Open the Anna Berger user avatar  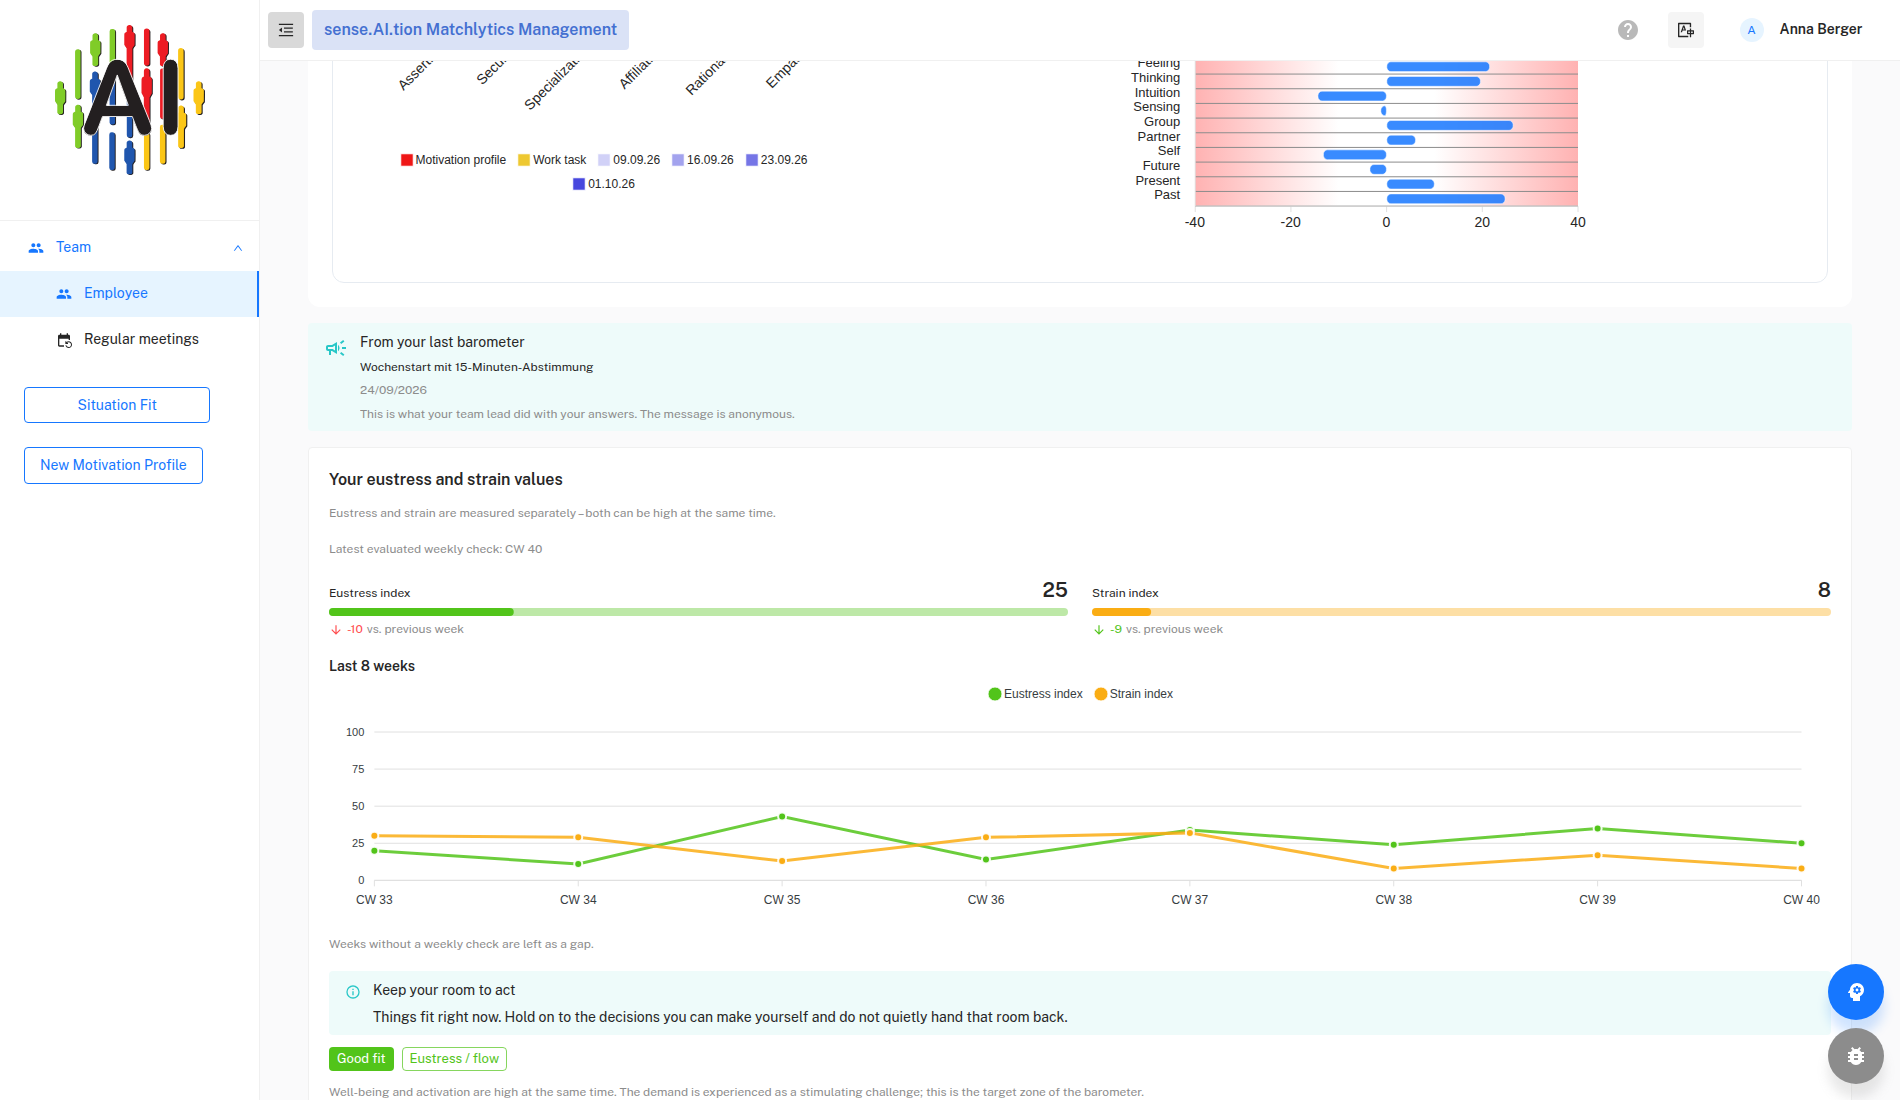[x=1751, y=30]
